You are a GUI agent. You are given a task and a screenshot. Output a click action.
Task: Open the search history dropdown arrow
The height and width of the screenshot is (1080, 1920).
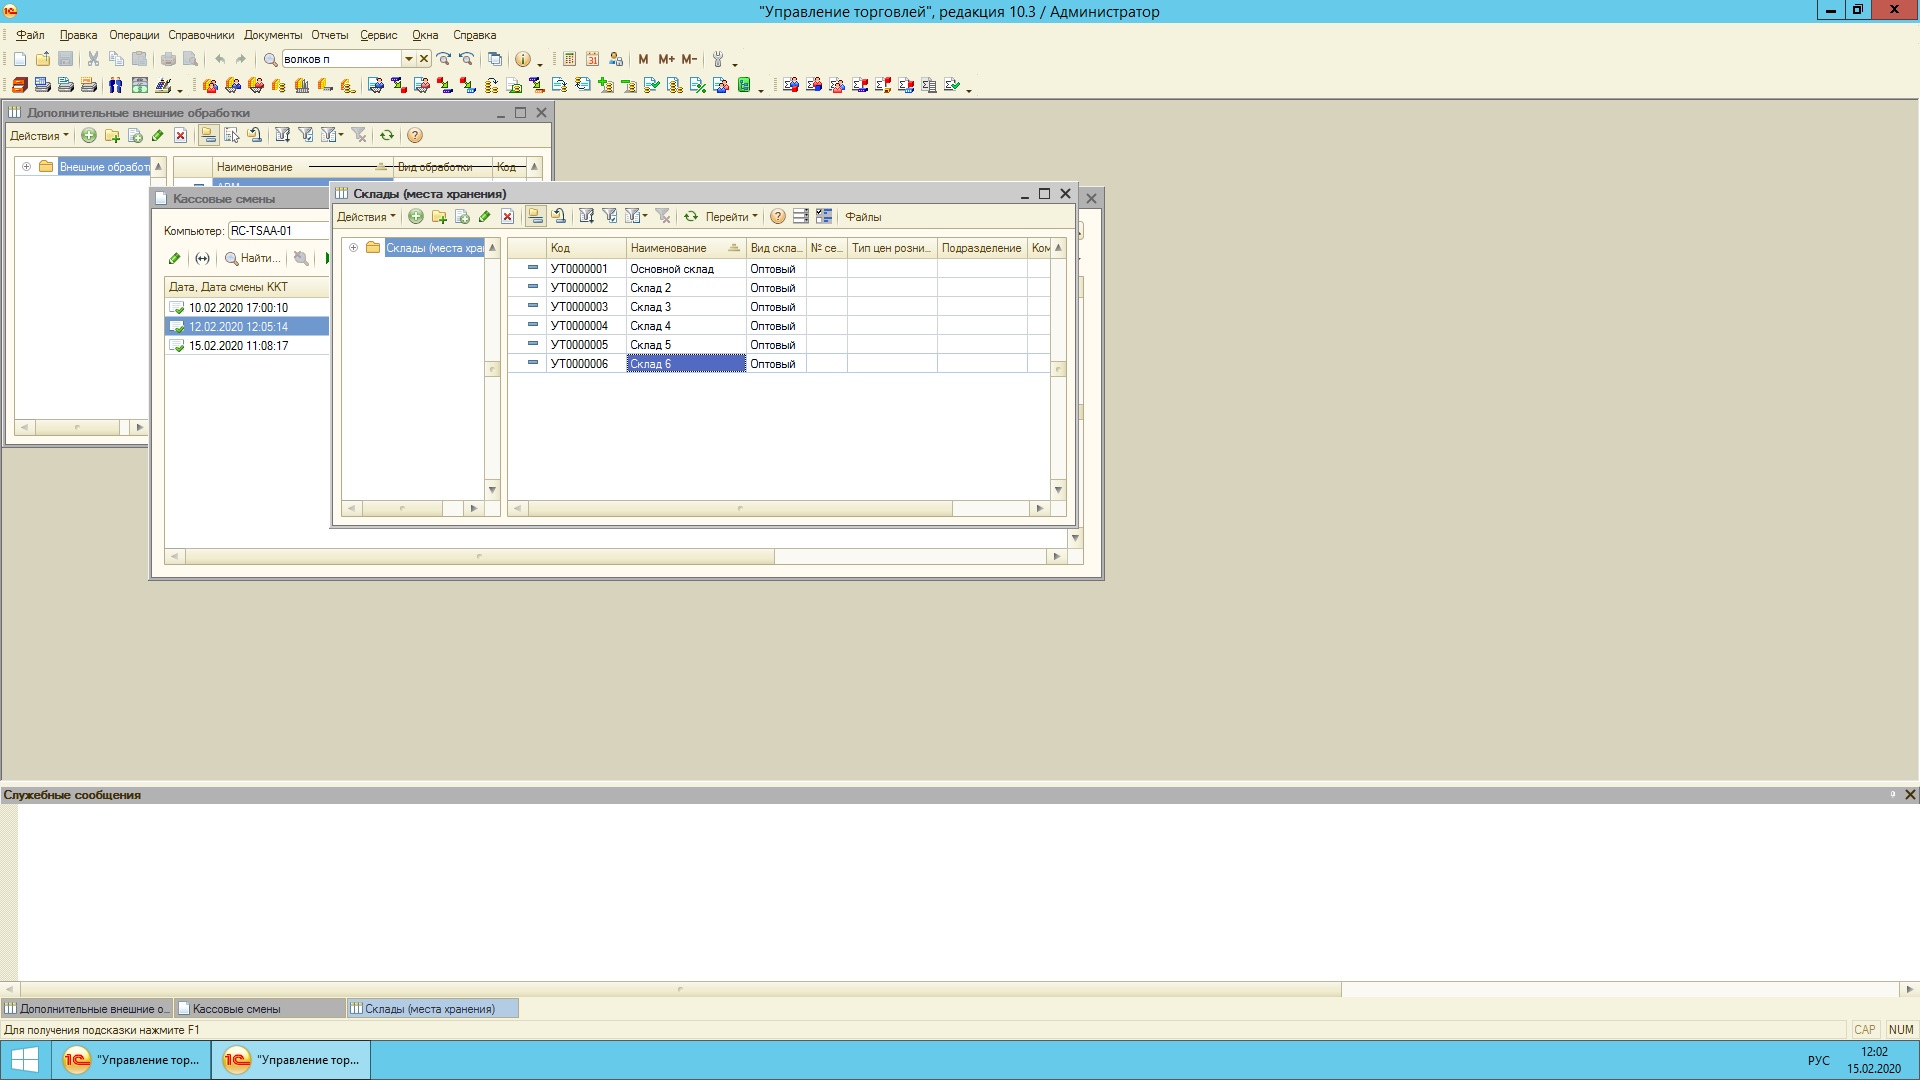click(408, 60)
